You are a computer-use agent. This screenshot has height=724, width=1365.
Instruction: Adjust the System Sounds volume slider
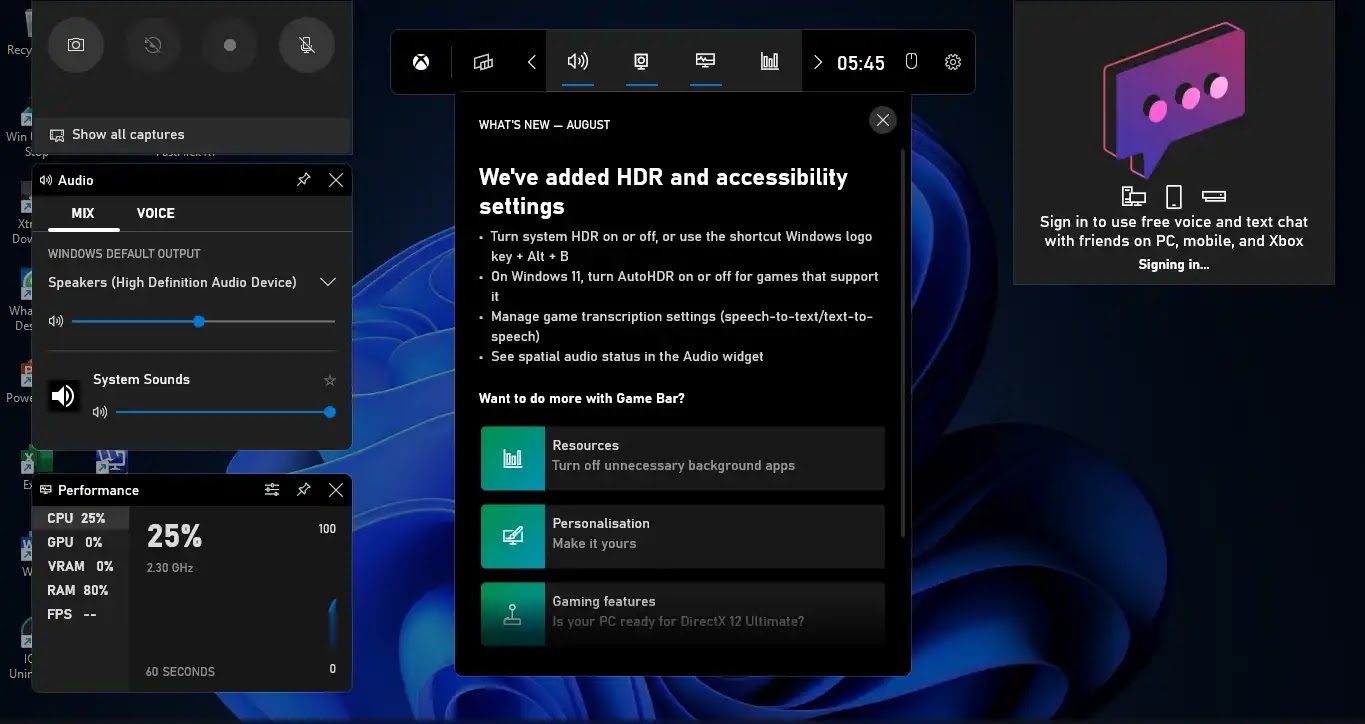(x=226, y=412)
